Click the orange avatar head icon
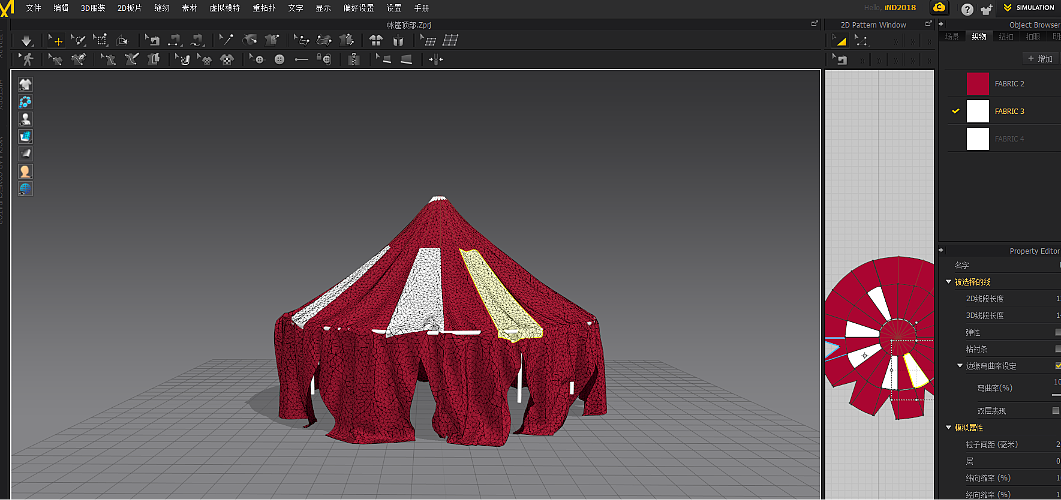This screenshot has width=1061, height=500. pos(26,171)
